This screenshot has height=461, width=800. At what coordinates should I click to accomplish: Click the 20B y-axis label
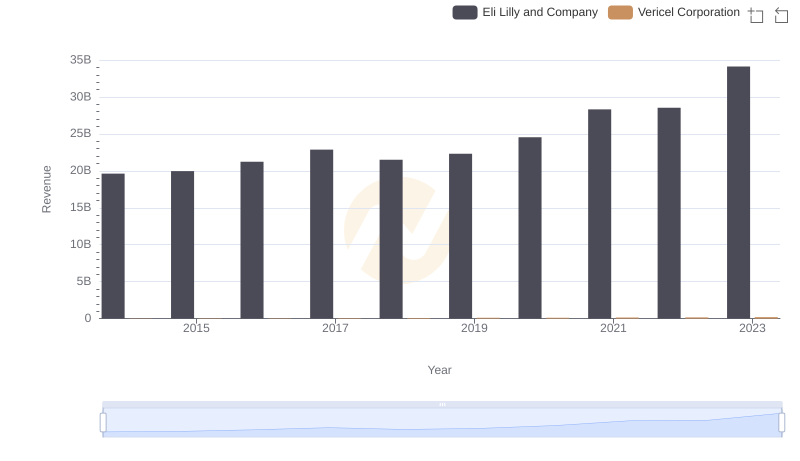pyautogui.click(x=81, y=170)
